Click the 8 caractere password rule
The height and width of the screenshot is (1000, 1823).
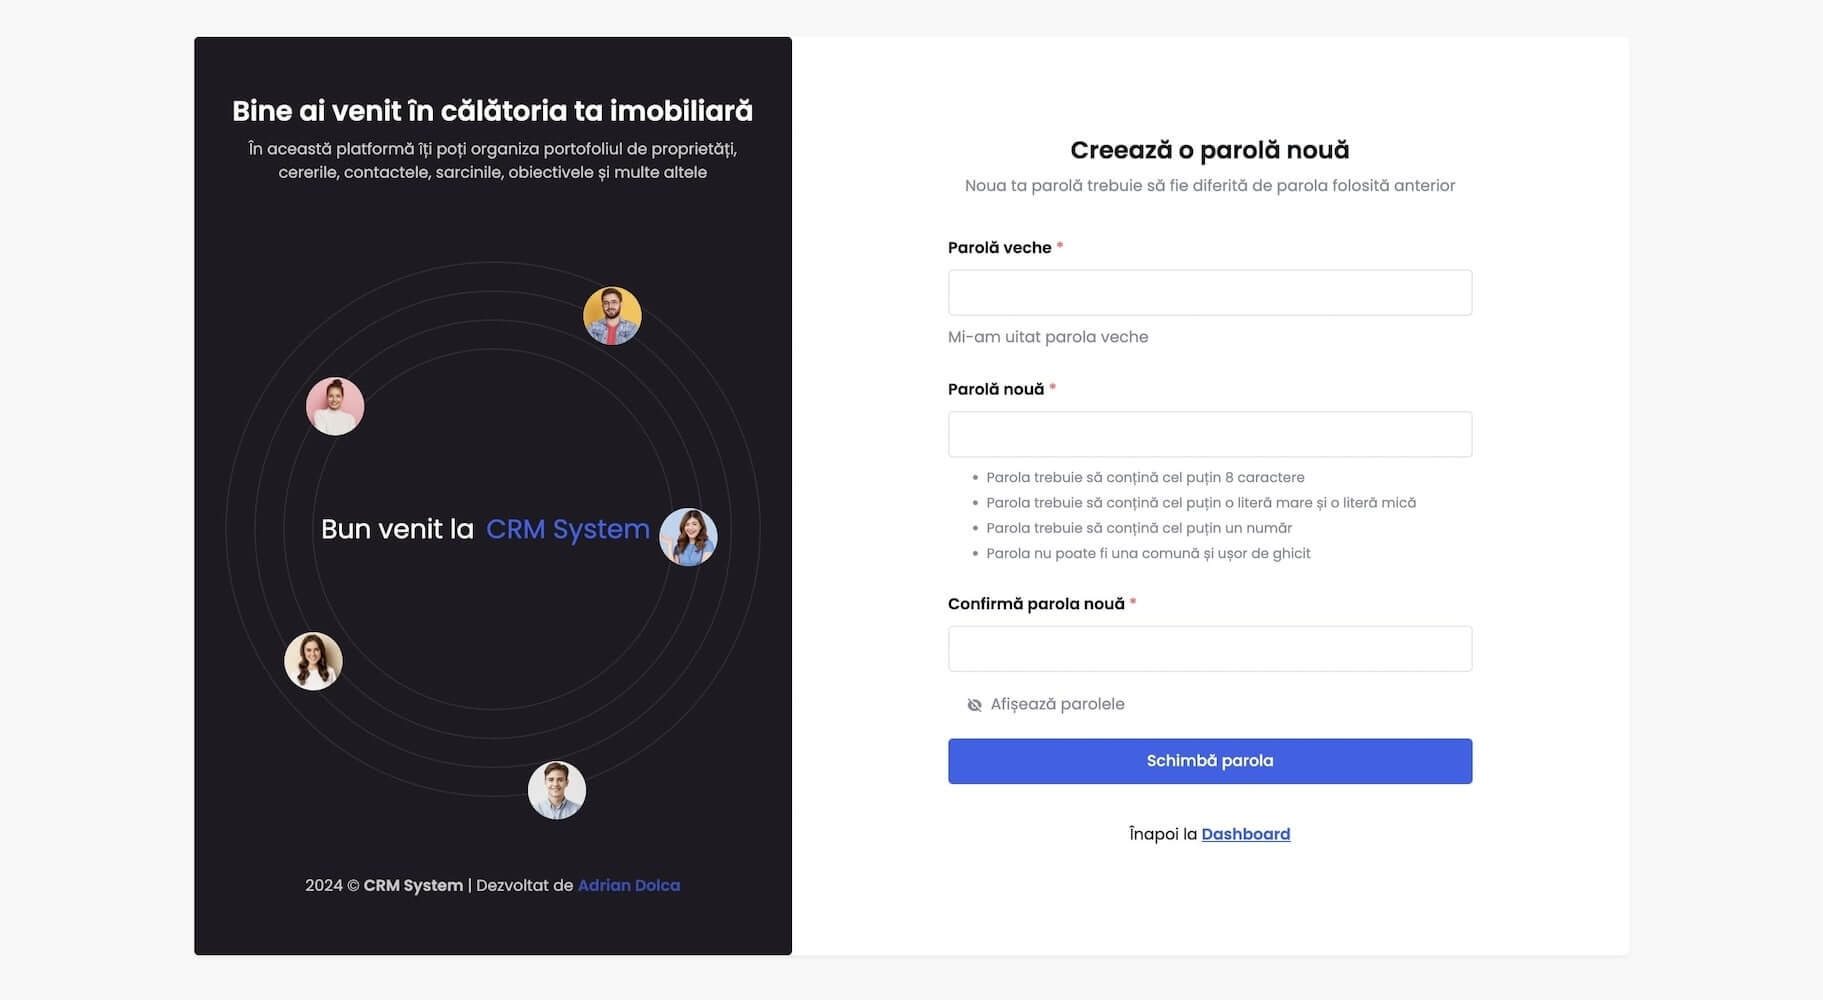(x=1145, y=478)
